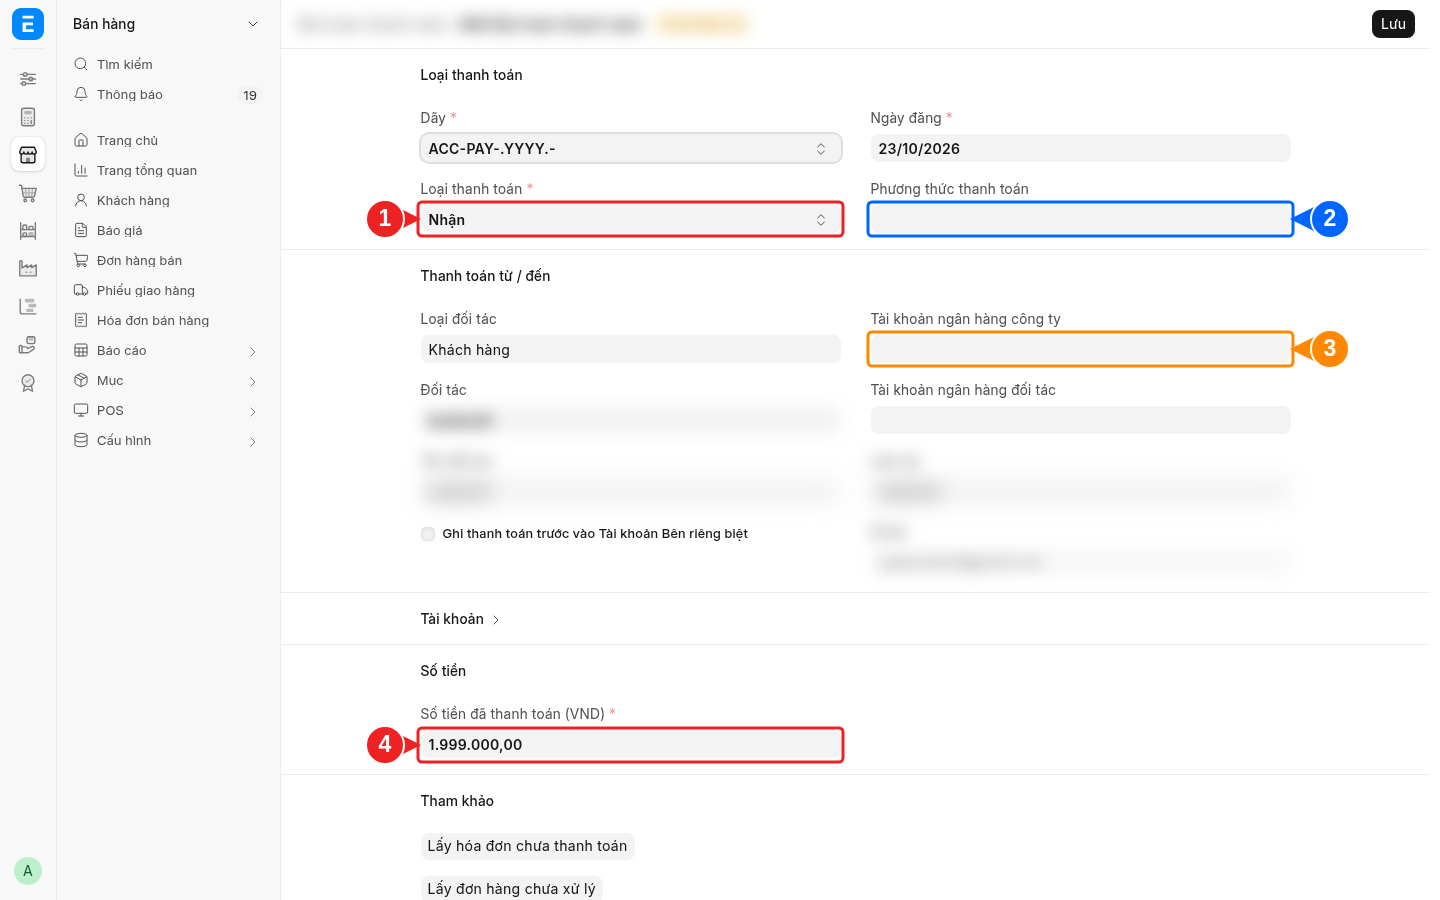Viewport: 1440px width, 900px height.
Task: Open the factory manufacturing module icon
Action: coord(28,269)
